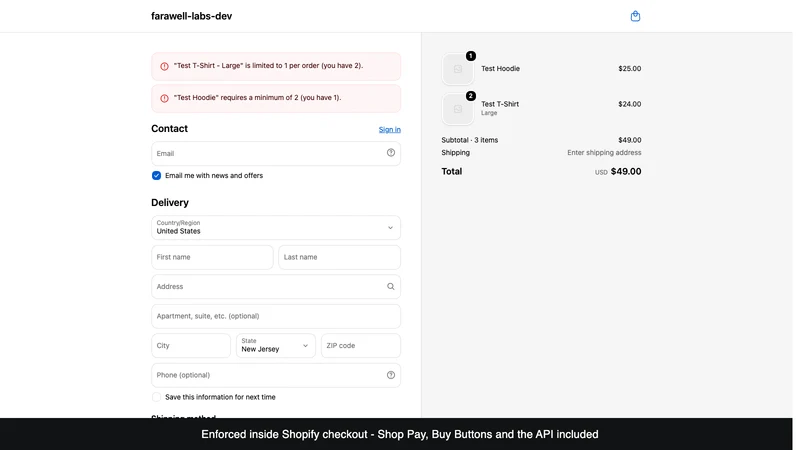The image size is (800, 450).
Task: Click the help icon in Email field
Action: coord(391,153)
